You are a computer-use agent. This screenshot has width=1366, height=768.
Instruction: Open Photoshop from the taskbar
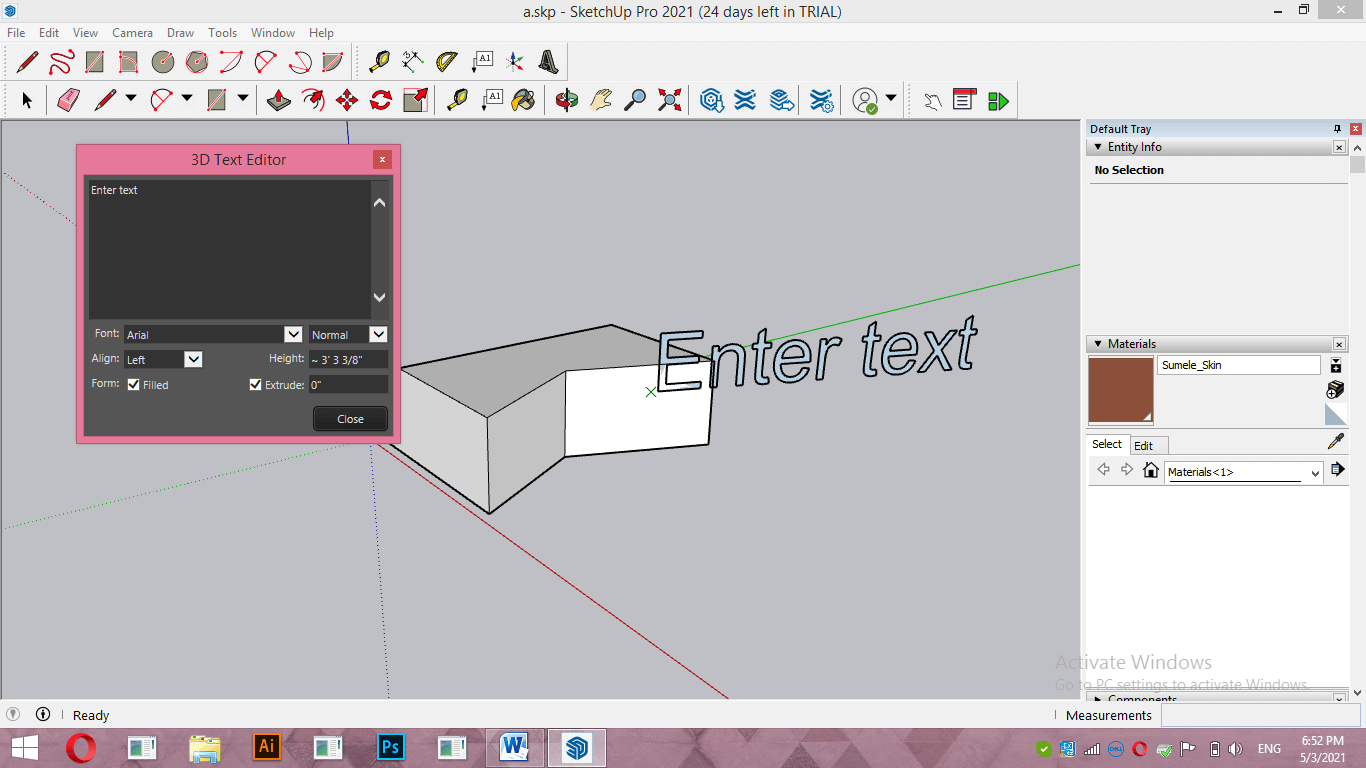[x=390, y=747]
